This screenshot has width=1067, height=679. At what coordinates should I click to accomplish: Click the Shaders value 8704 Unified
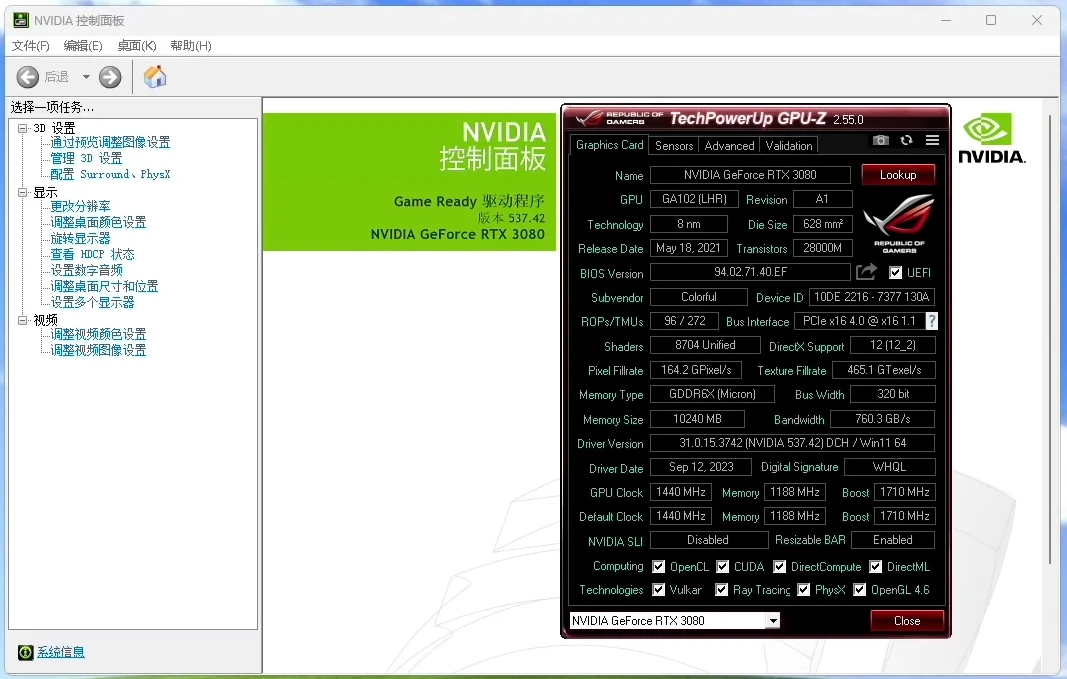coord(705,345)
